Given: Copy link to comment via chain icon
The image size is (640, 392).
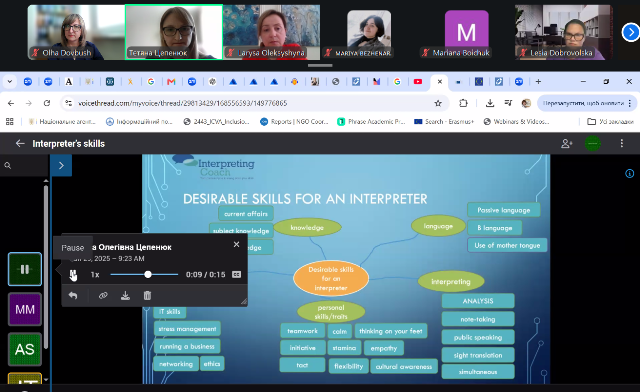Looking at the screenshot, I should tap(103, 295).
